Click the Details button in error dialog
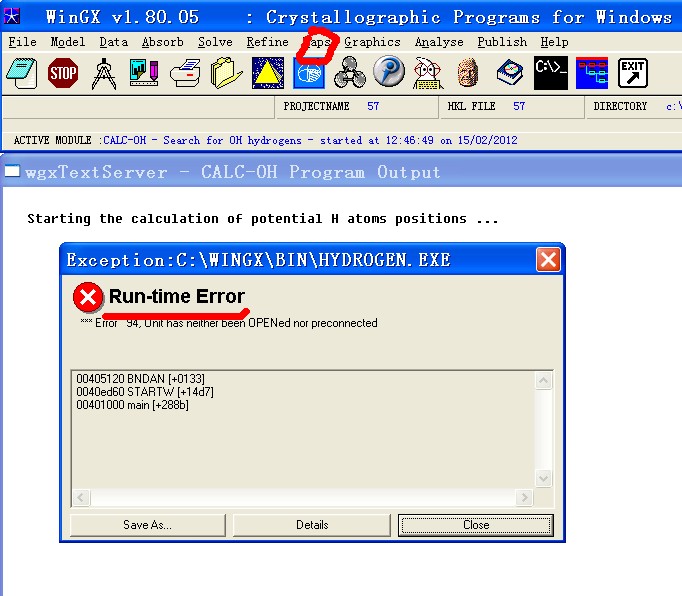The width and height of the screenshot is (682, 596). tap(312, 525)
